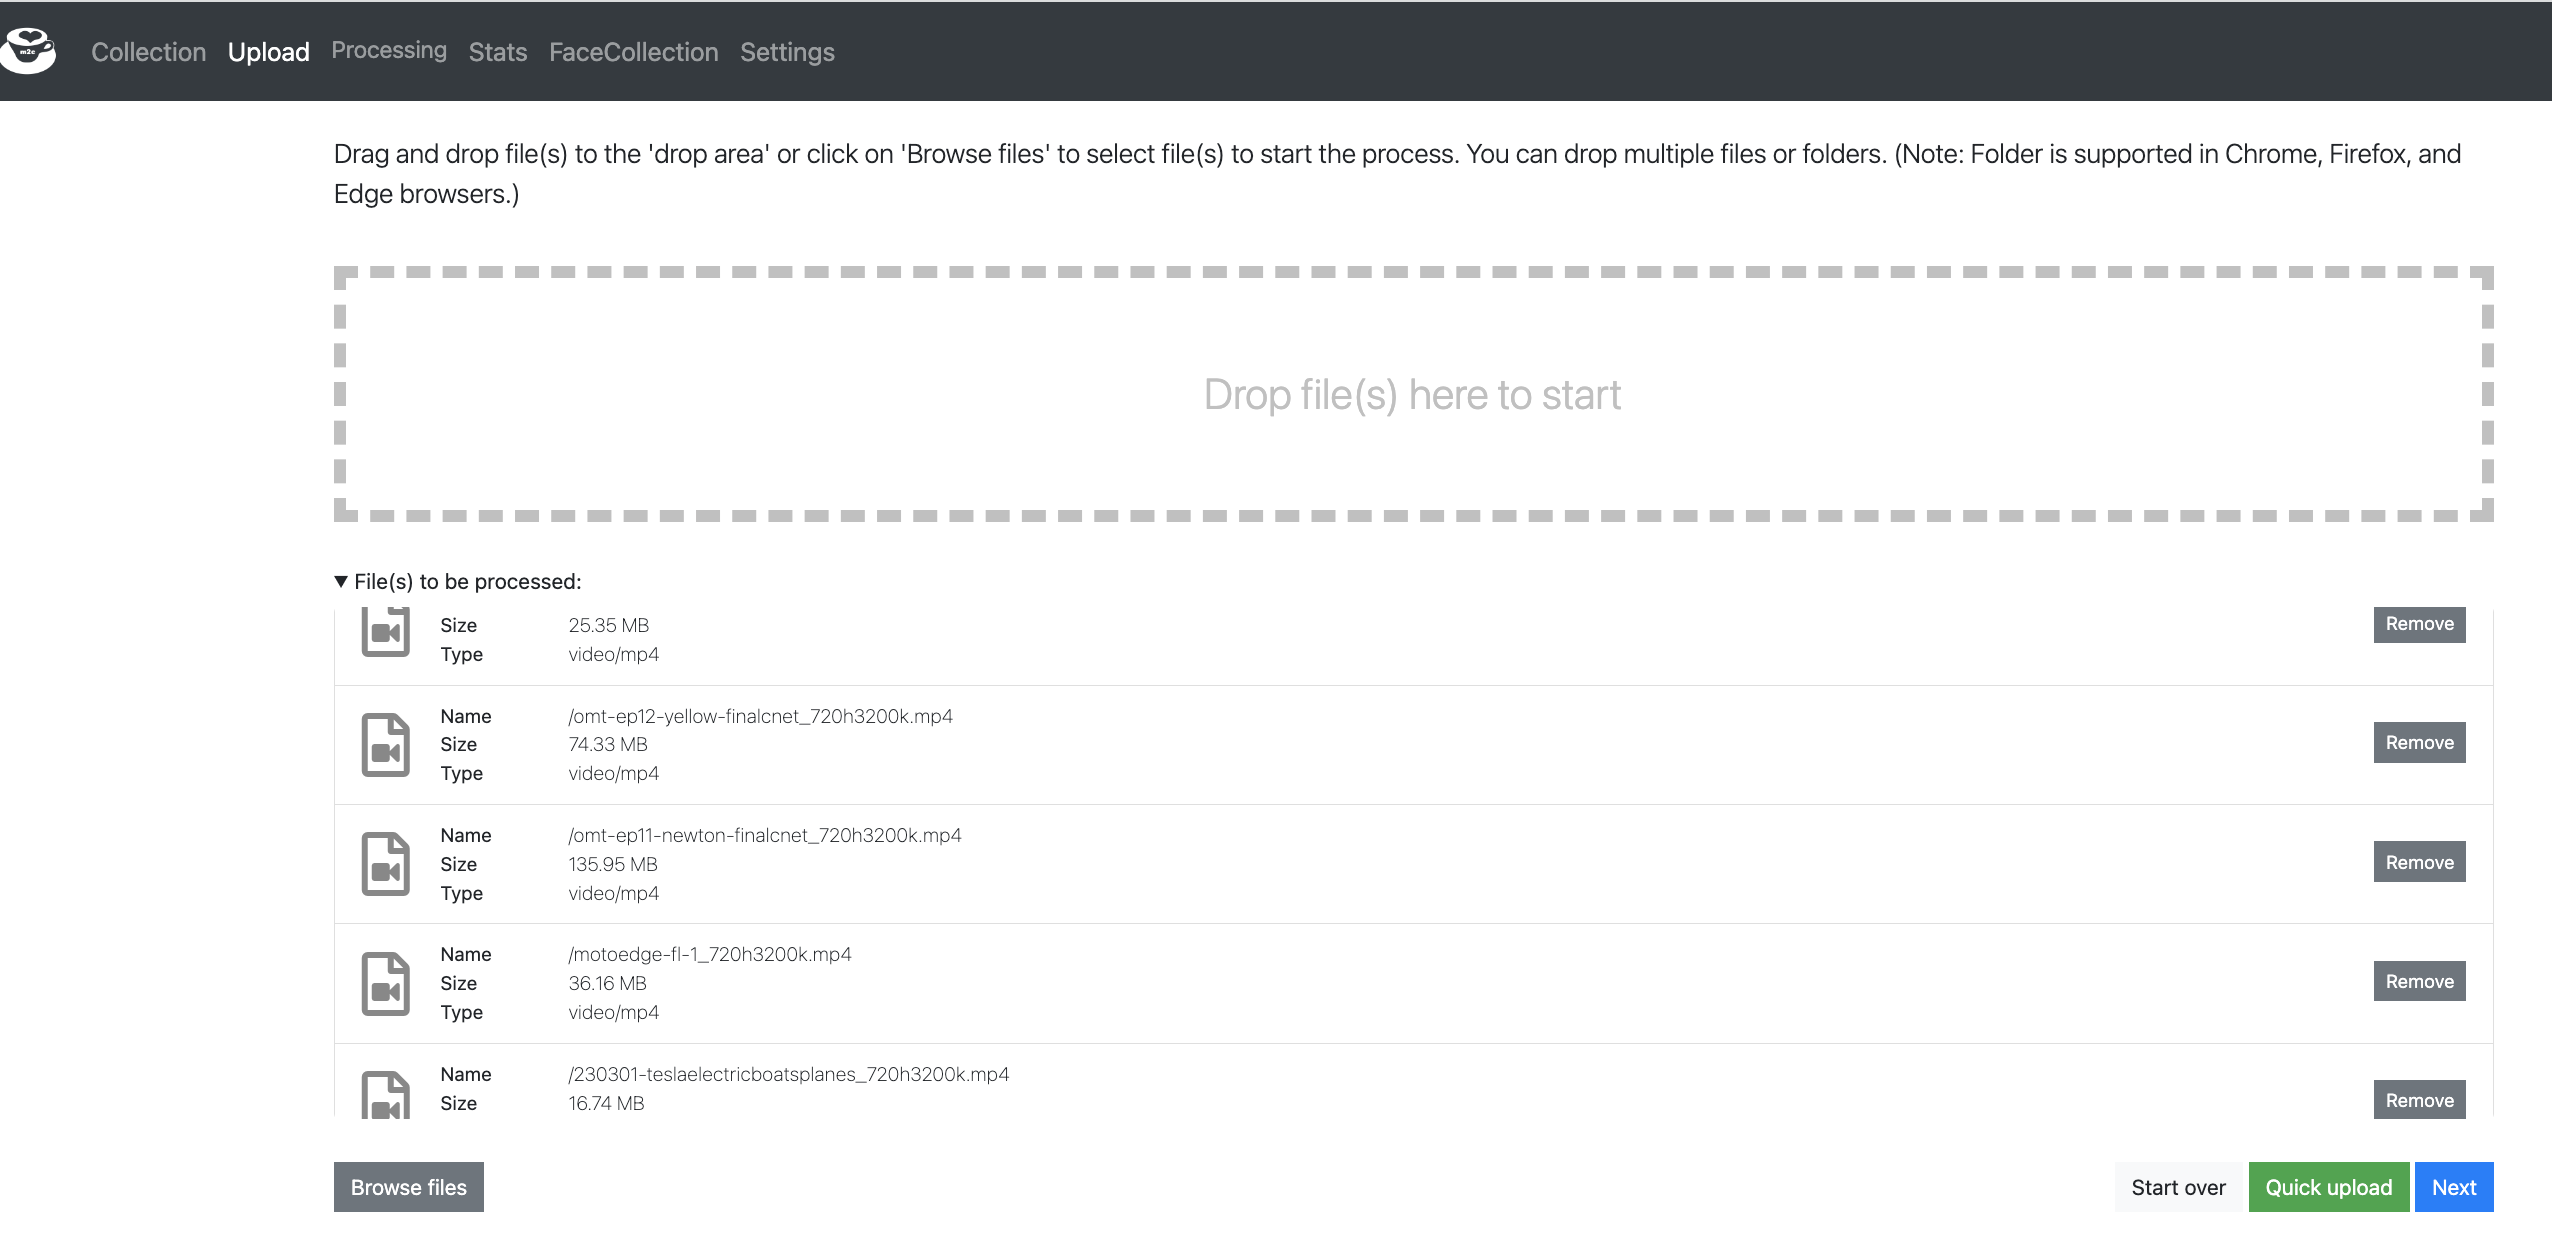Click video file icon for omt-ep11-newton
This screenshot has height=1250, width=2552.
click(385, 864)
